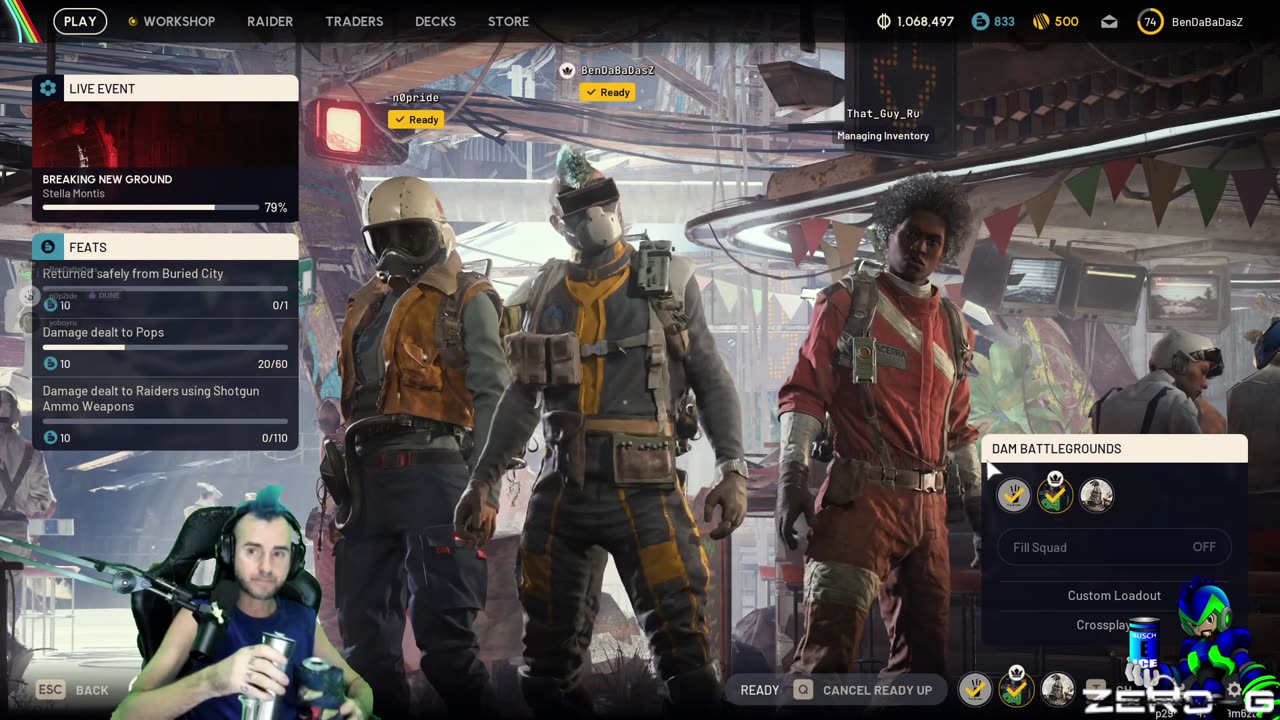
Task: Click the third squad portrait icon in the bottom bar
Action: (1058, 689)
